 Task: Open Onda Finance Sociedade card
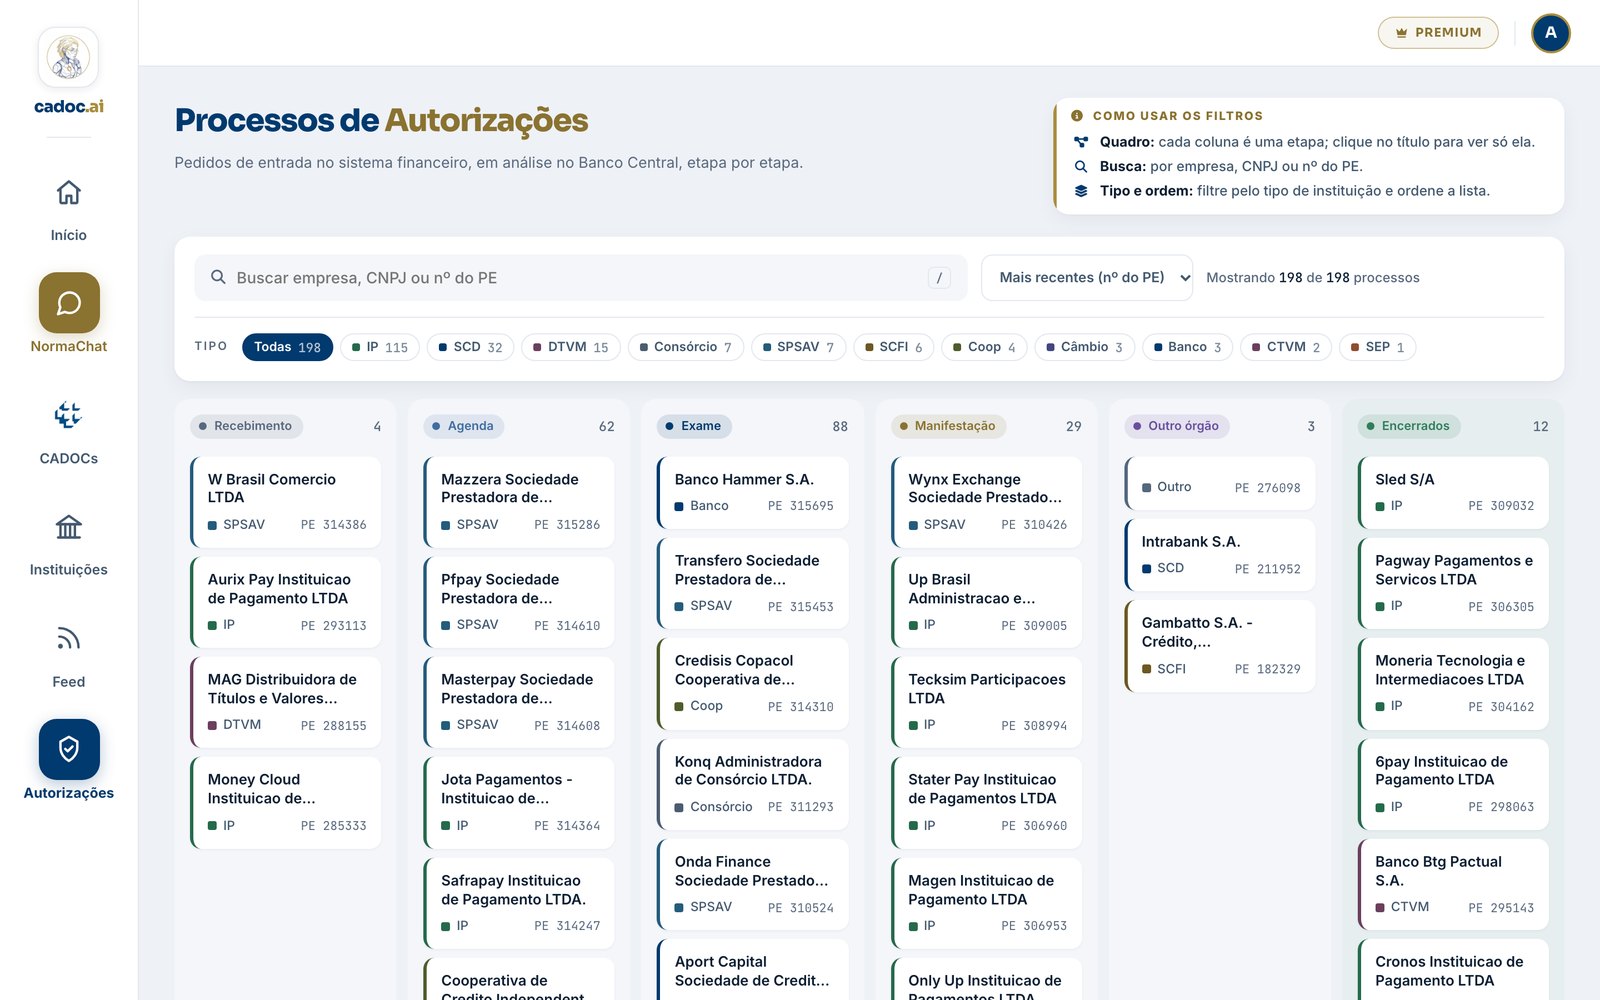(753, 884)
